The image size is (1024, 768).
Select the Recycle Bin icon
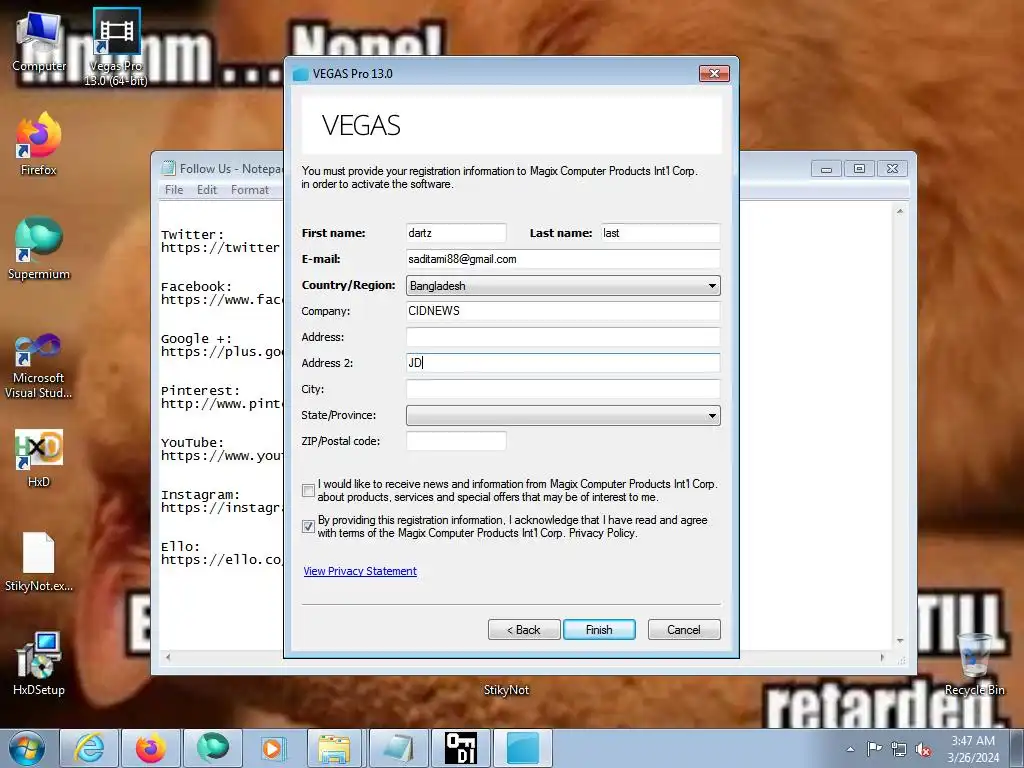(x=974, y=664)
